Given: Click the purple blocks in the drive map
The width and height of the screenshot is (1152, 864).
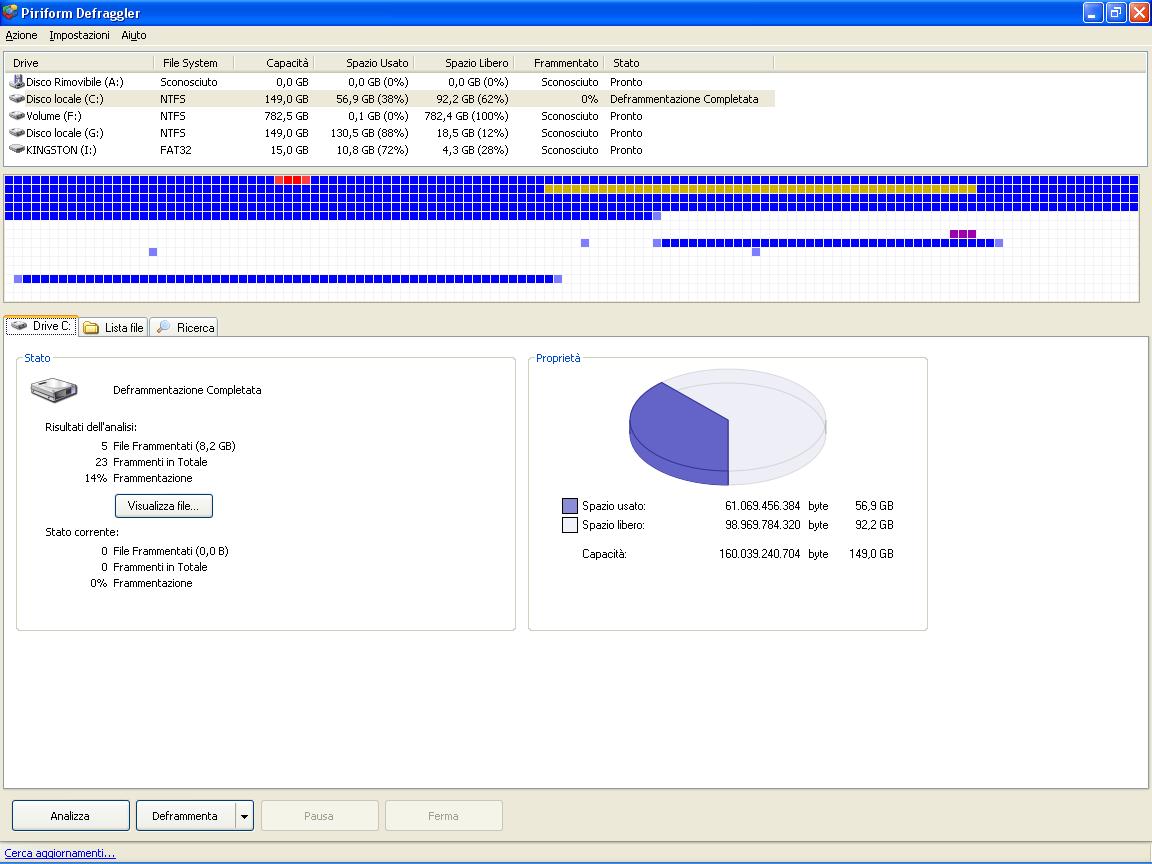Looking at the screenshot, I should [962, 234].
